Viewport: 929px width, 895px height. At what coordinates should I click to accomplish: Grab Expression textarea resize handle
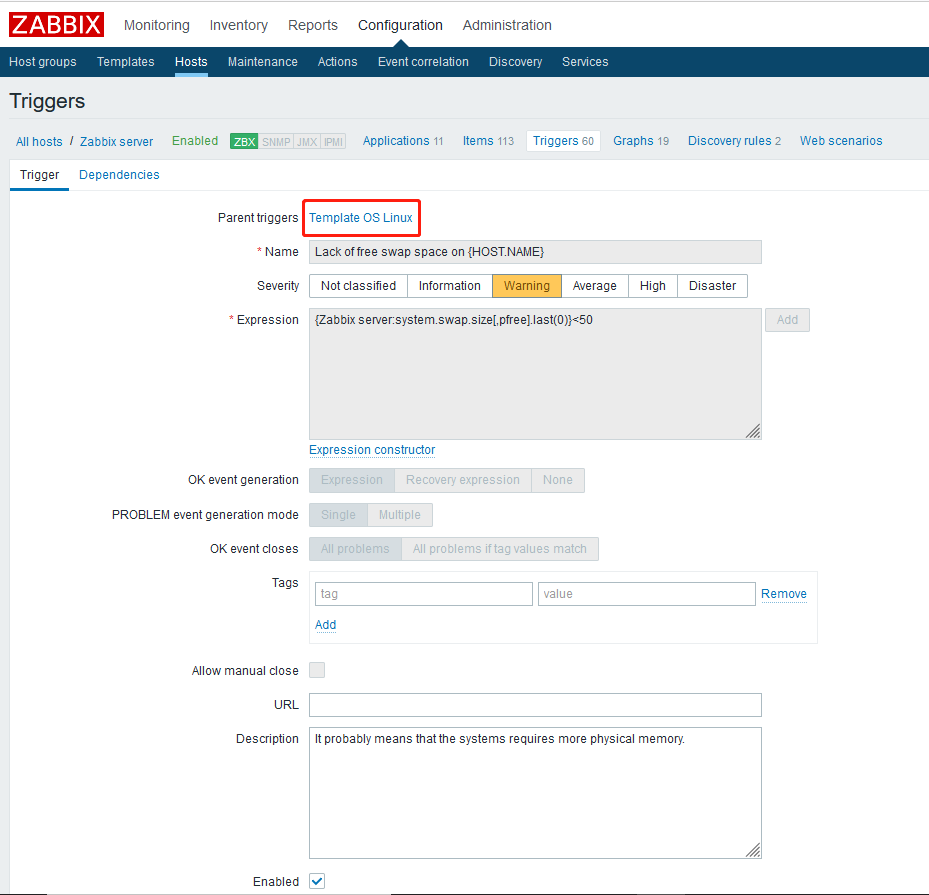click(x=753, y=431)
